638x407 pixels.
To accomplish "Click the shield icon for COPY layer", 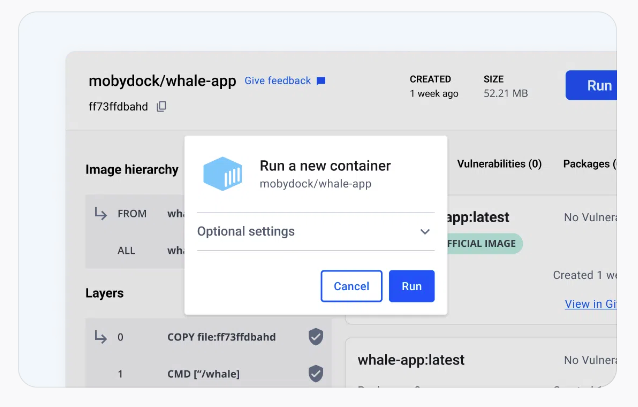I will [316, 337].
